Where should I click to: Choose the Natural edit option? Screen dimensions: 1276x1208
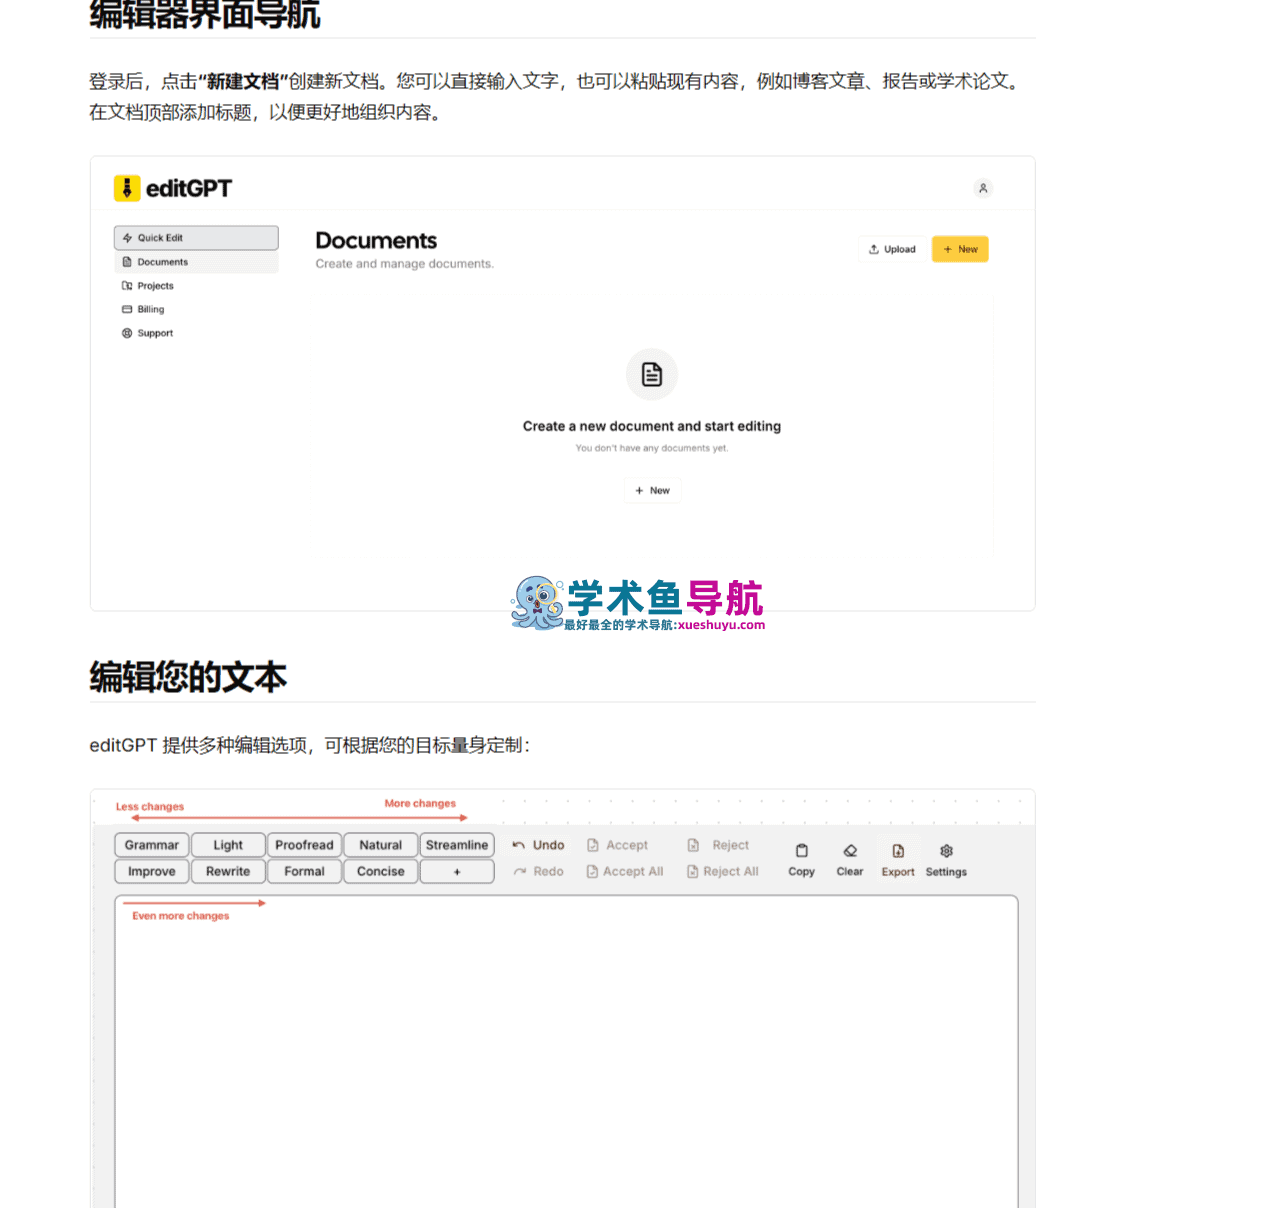tap(381, 845)
